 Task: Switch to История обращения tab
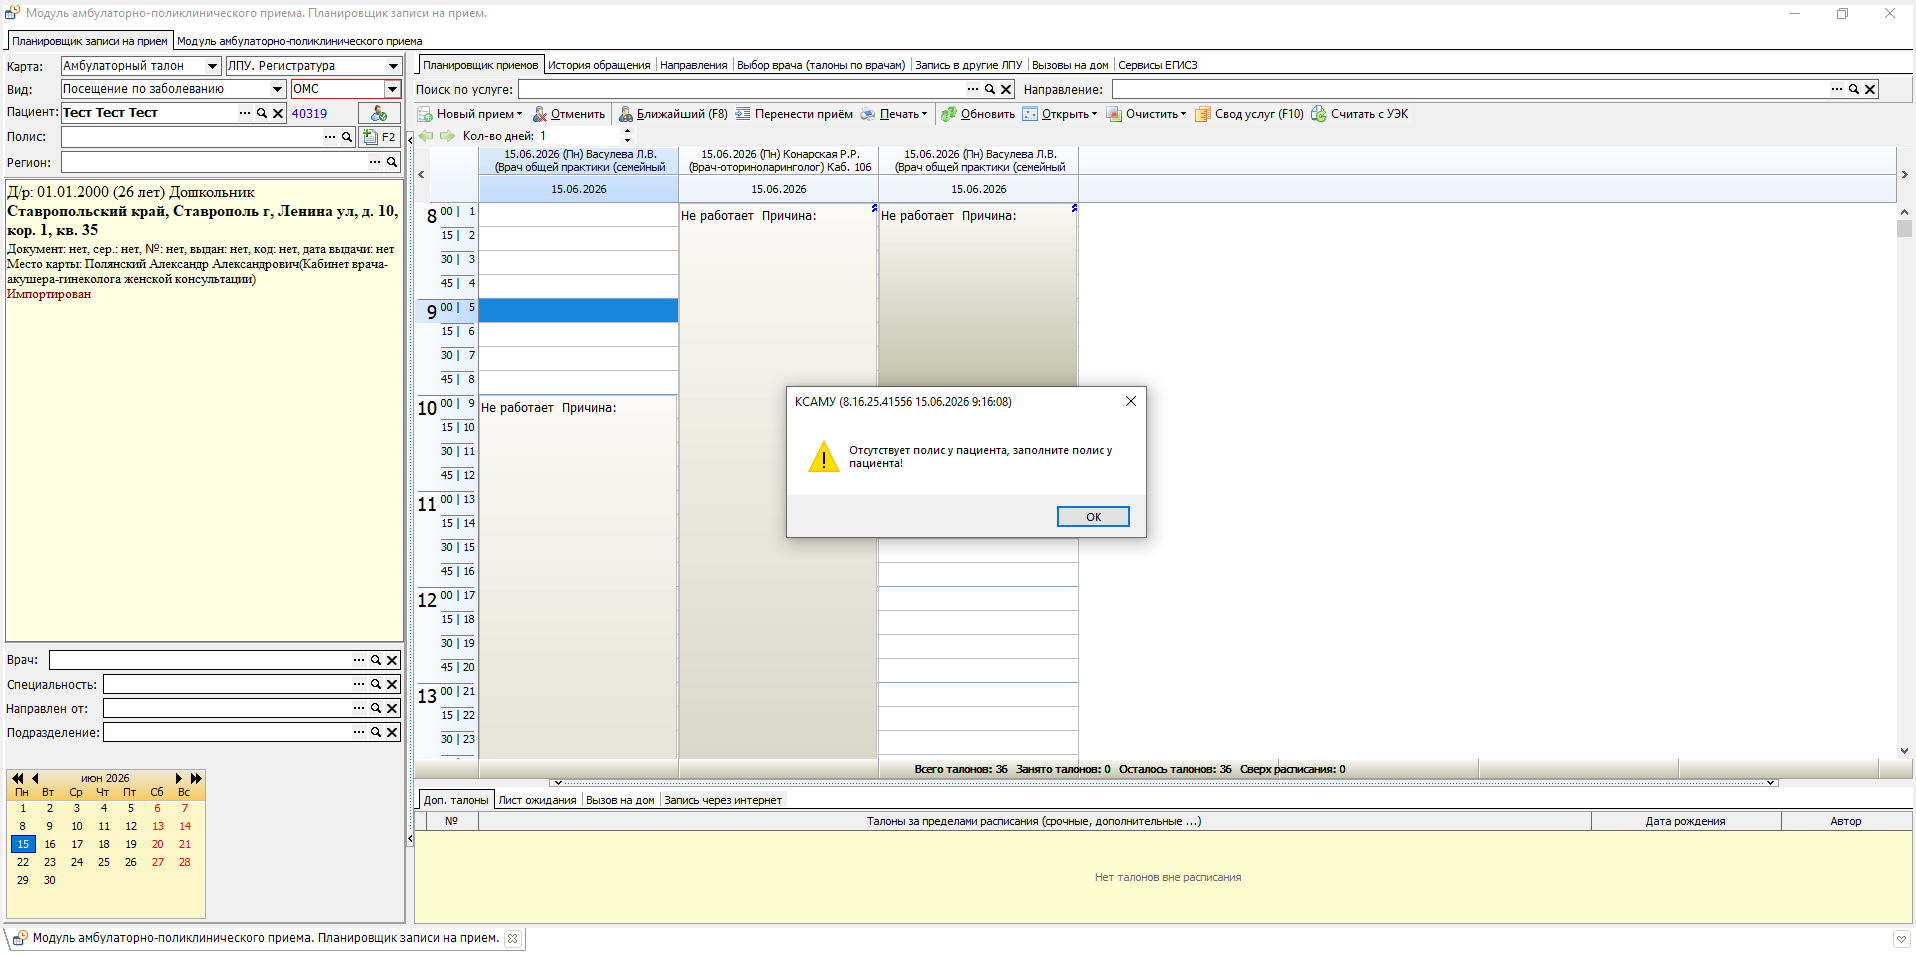pyautogui.click(x=599, y=65)
